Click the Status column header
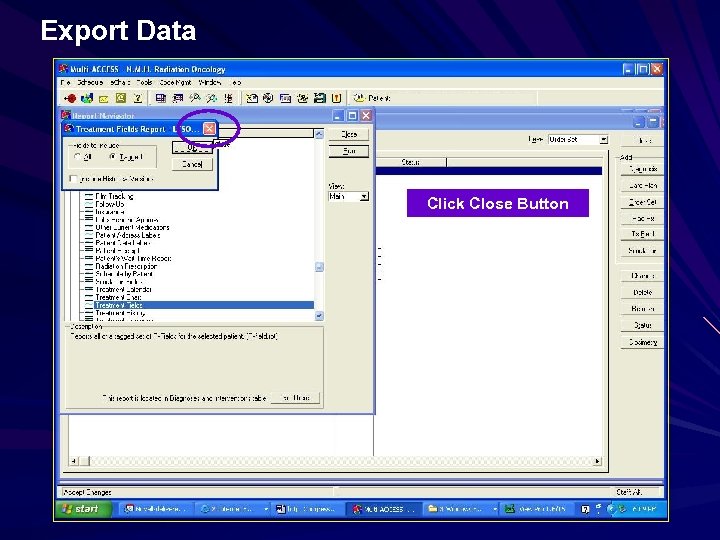Screen dimensions: 720x540 point(411,162)
